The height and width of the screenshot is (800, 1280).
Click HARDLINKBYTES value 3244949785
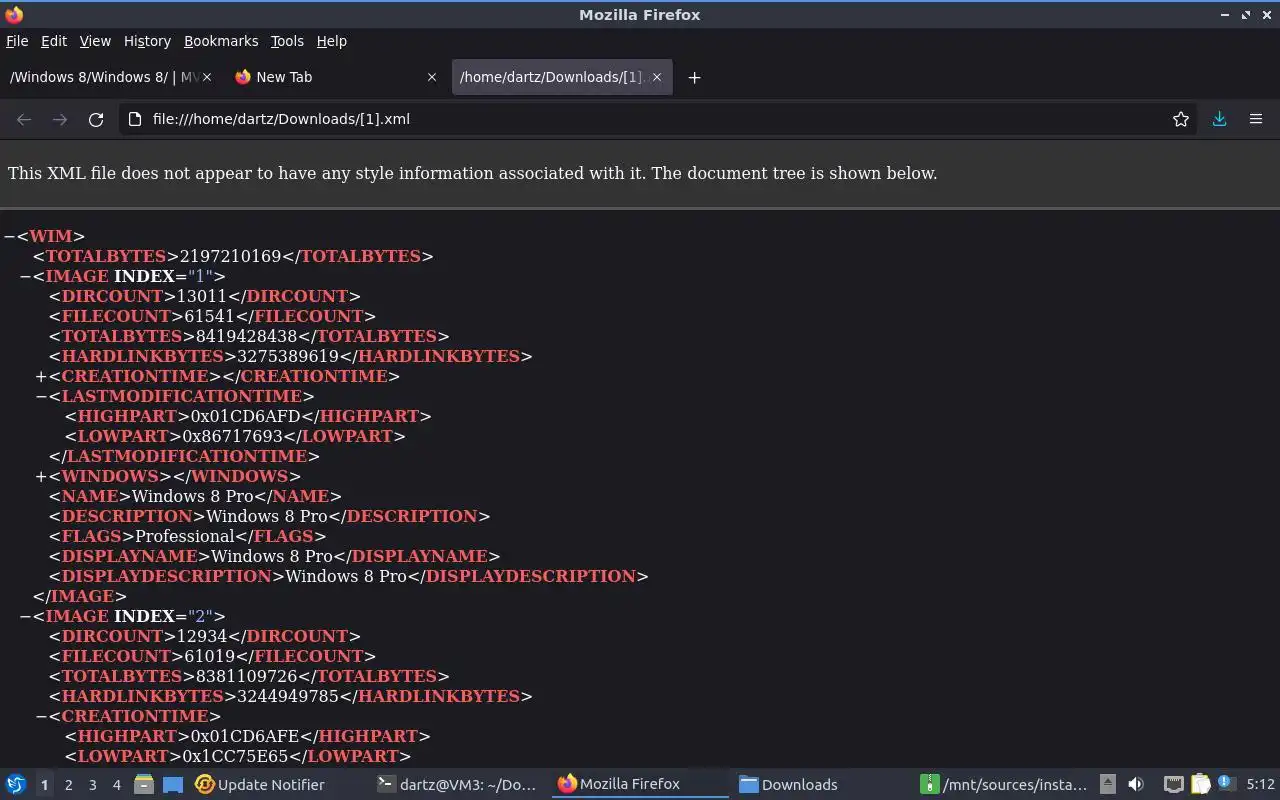click(288, 696)
